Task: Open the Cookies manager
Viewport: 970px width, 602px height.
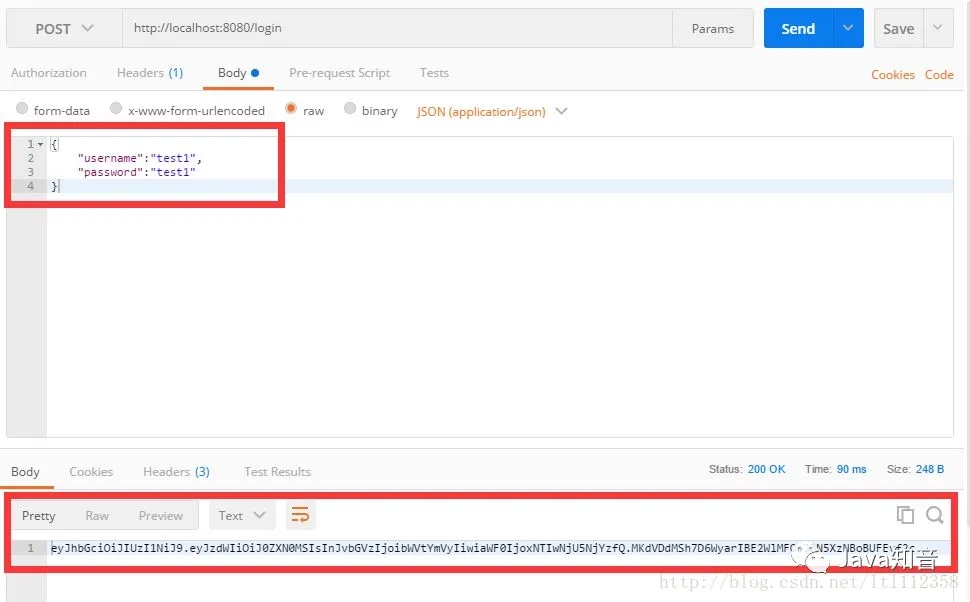Action: click(x=891, y=74)
